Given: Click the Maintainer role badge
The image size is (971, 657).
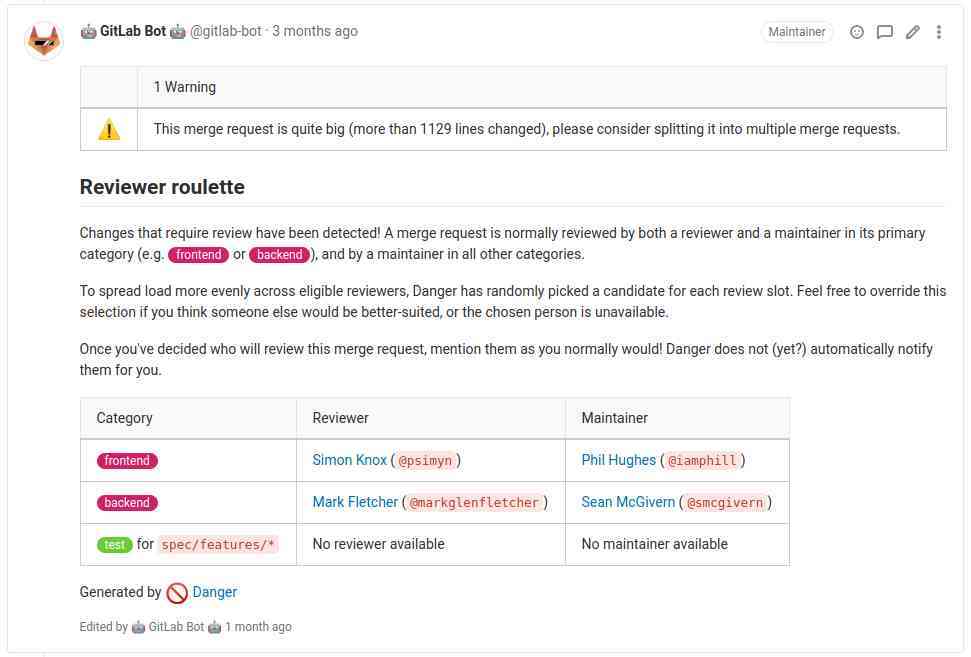Looking at the screenshot, I should click(796, 32).
